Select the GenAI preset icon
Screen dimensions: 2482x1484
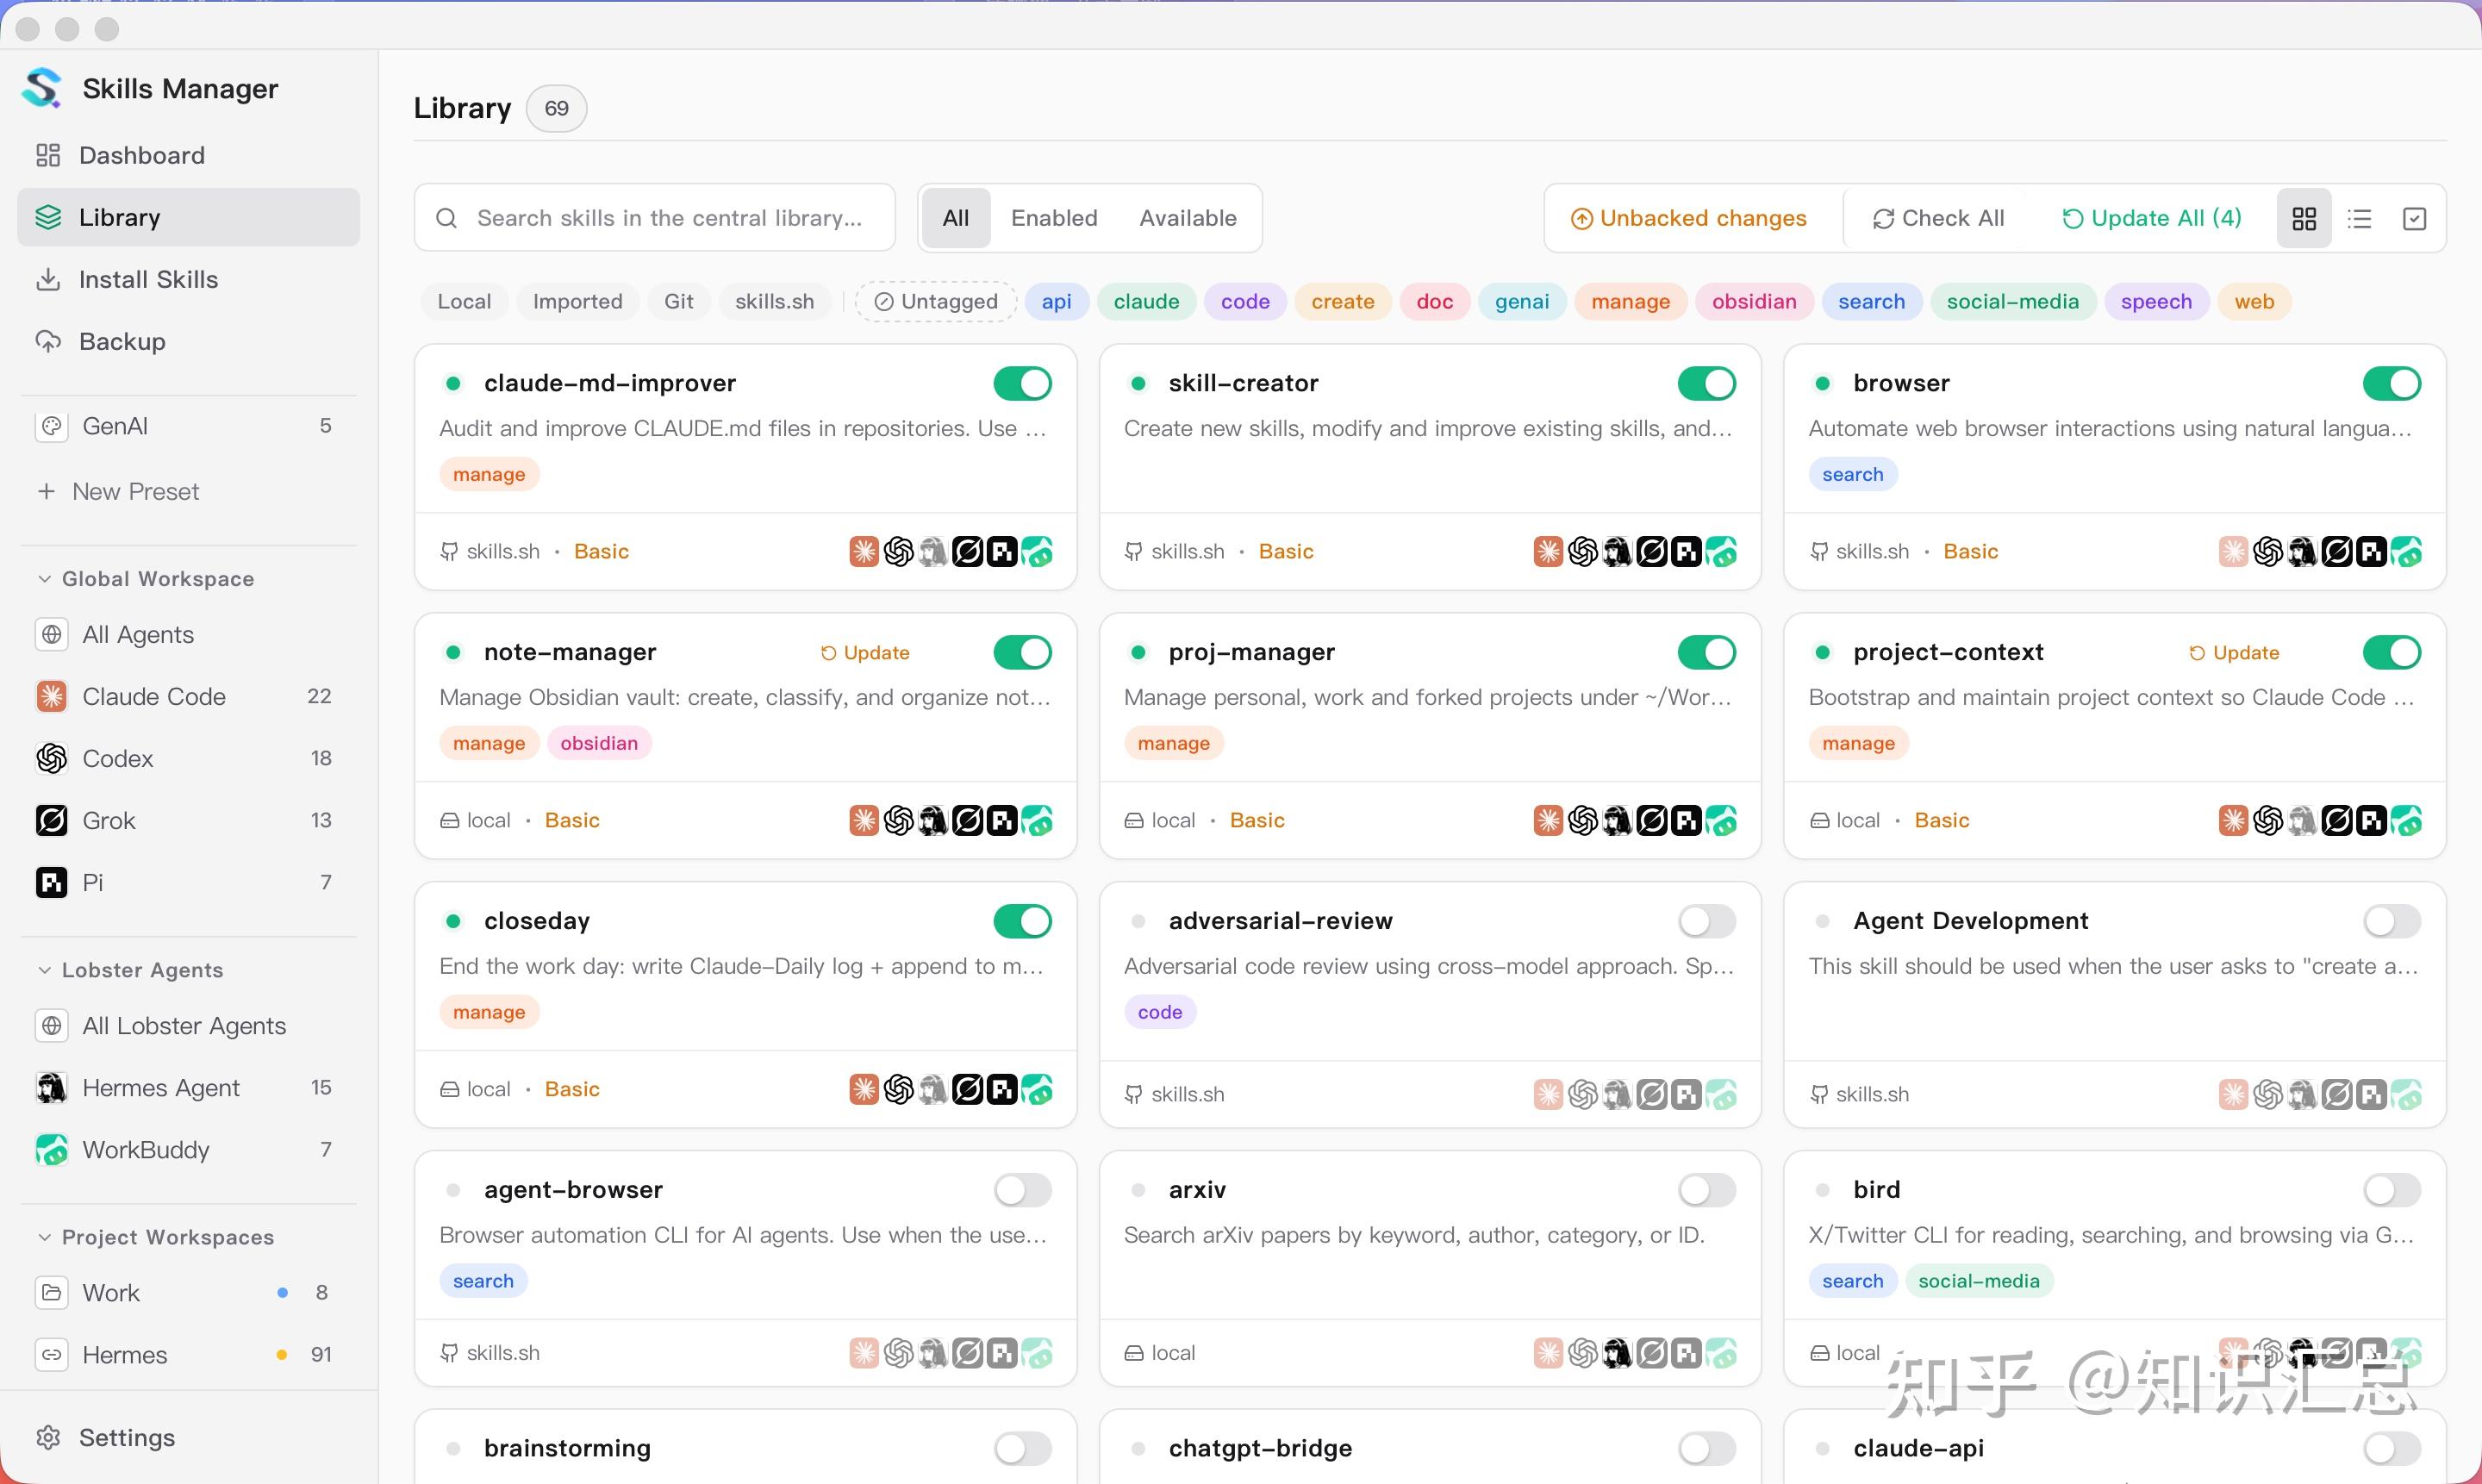[52, 426]
